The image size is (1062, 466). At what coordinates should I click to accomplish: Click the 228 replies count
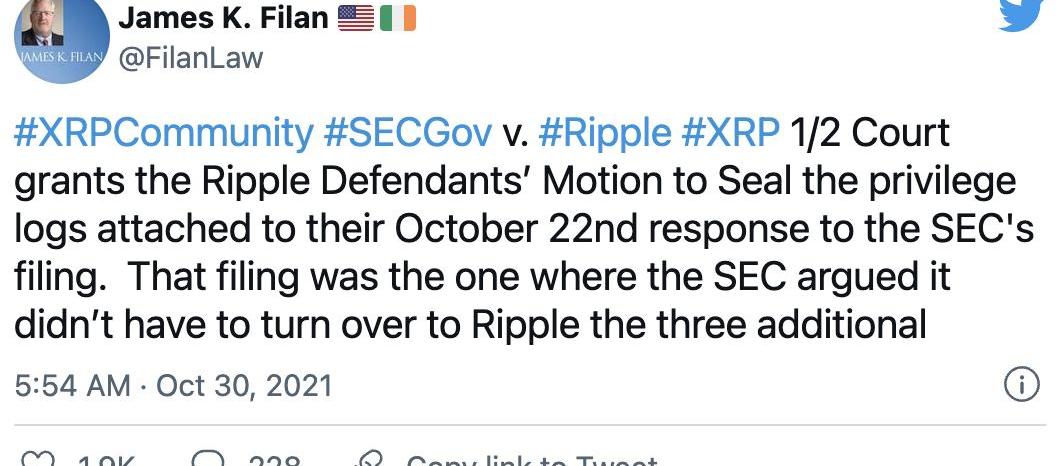point(274,462)
